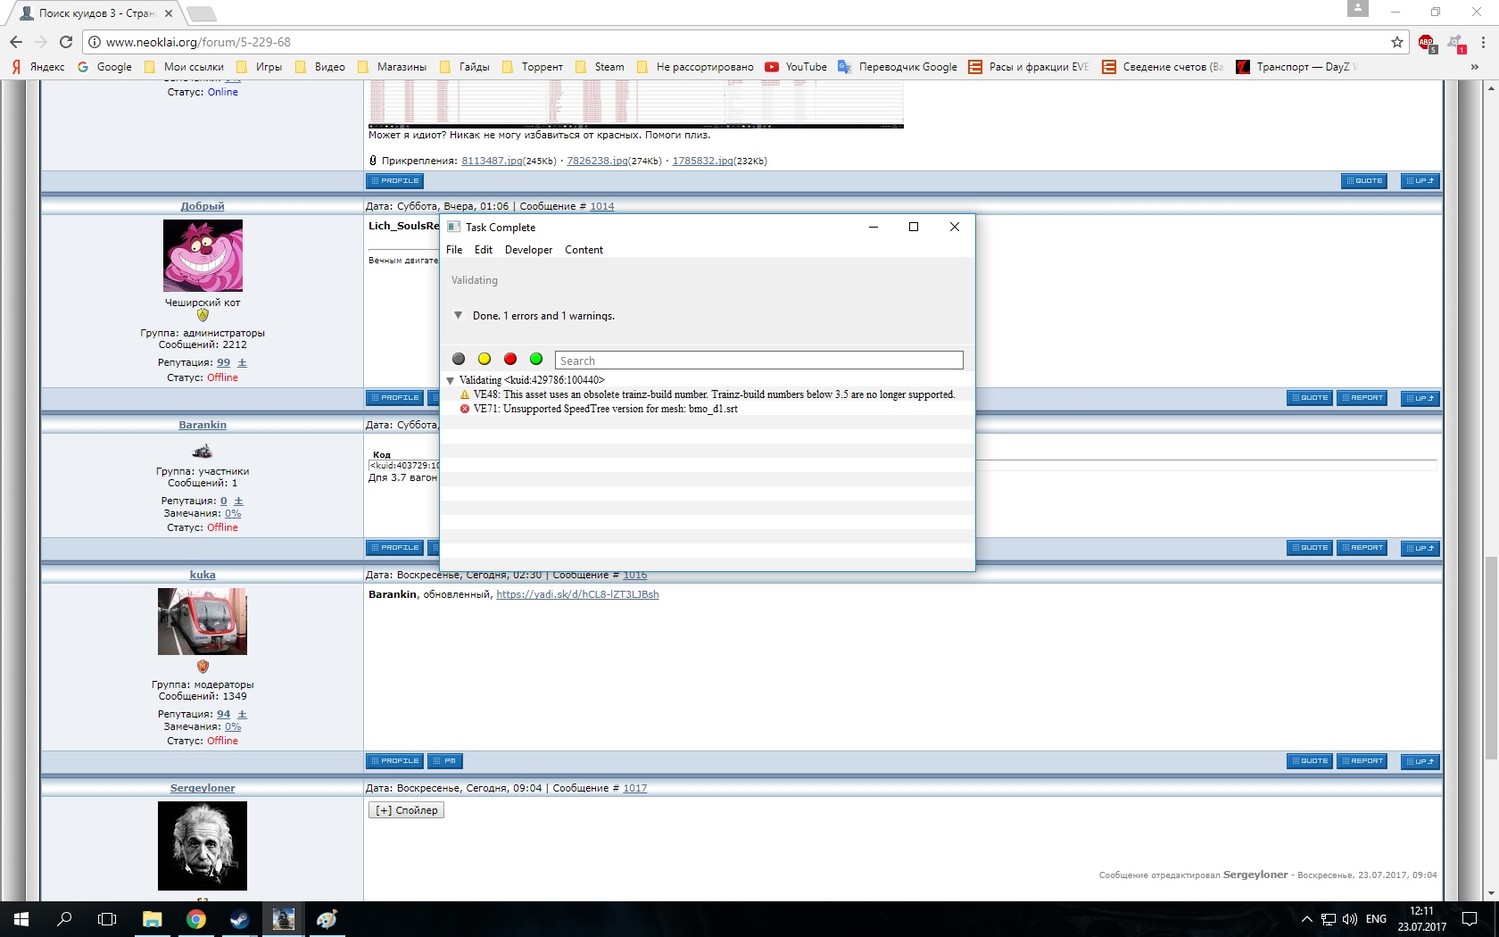Open the Content menu
This screenshot has height=937, width=1499.
(583, 250)
